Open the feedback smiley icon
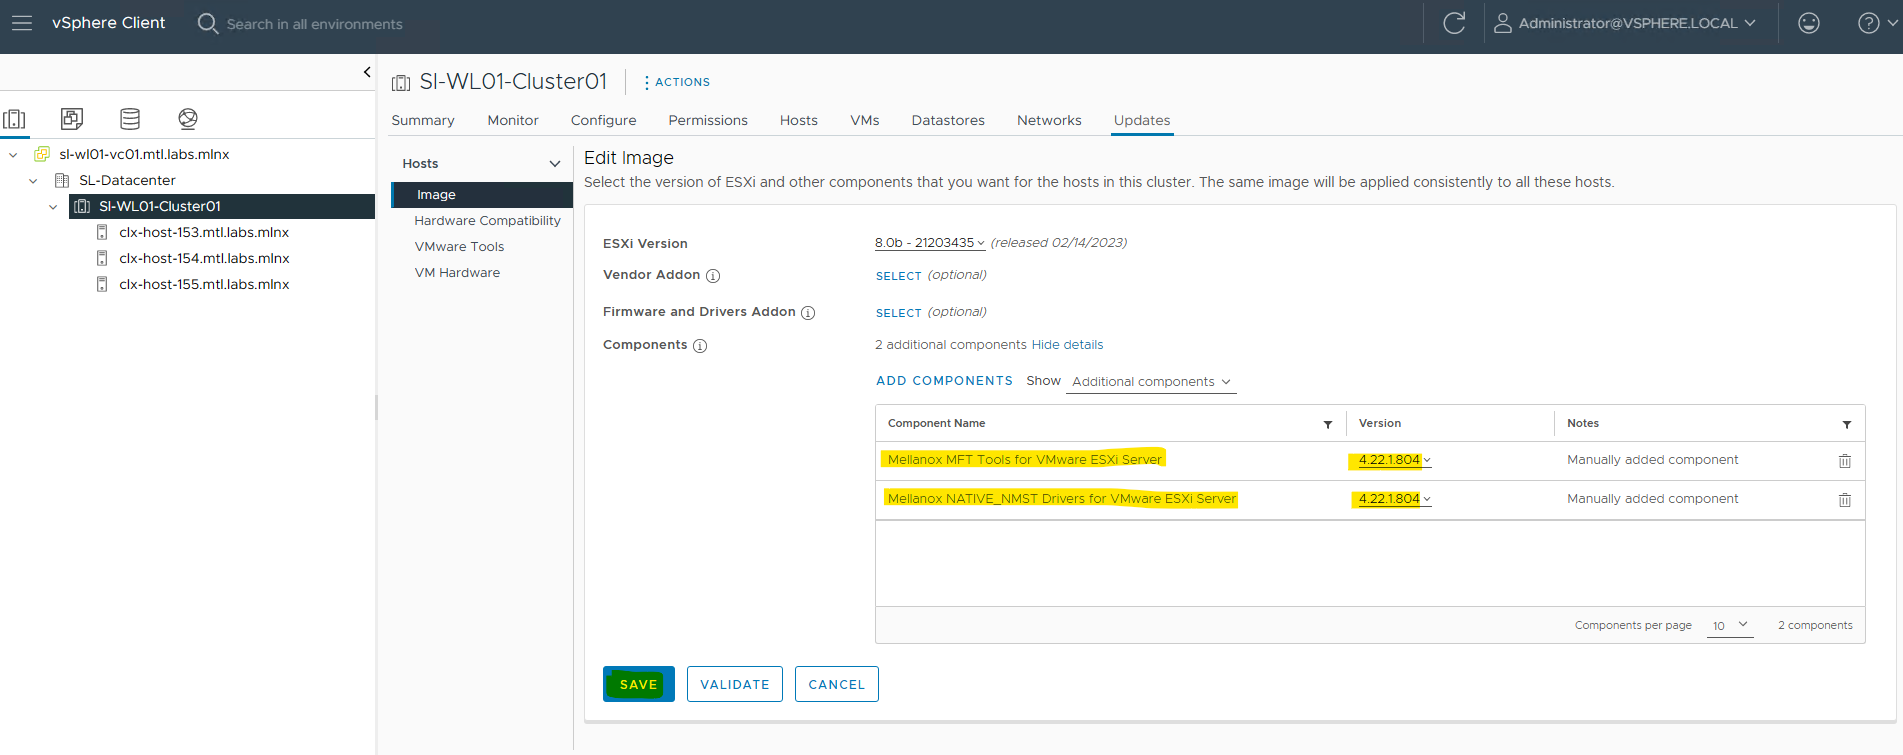Image resolution: width=1903 pixels, height=755 pixels. (1809, 23)
